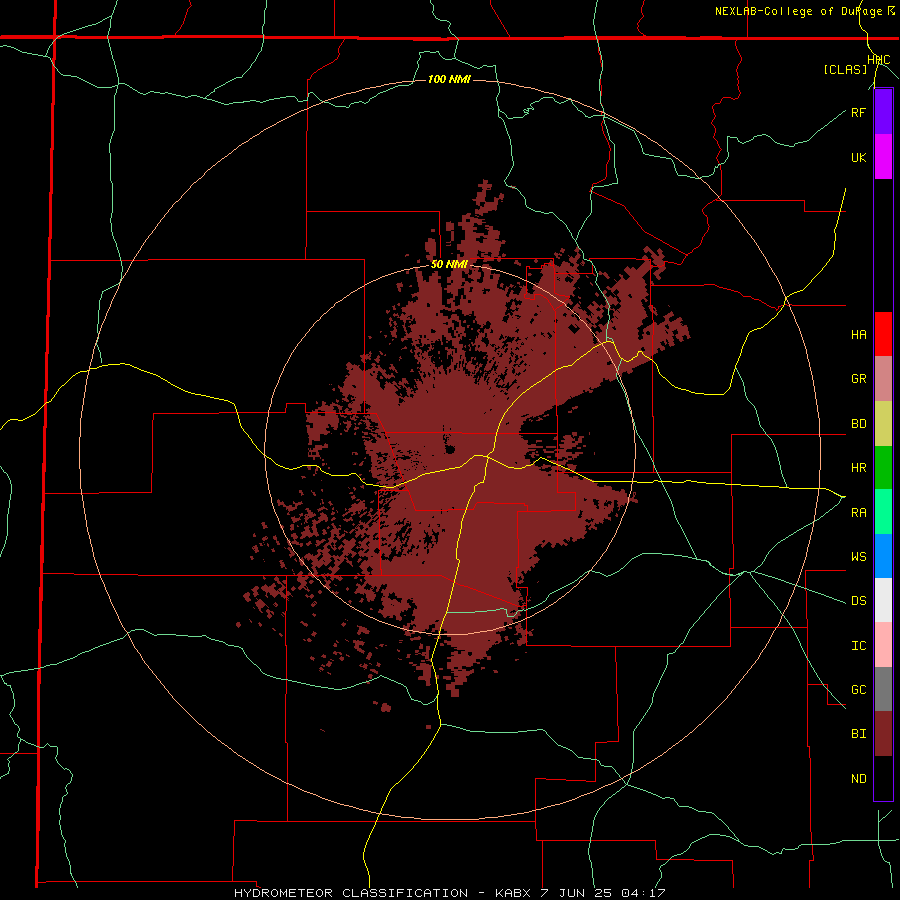Click the UK legend label
The image size is (900, 900).
858,157
